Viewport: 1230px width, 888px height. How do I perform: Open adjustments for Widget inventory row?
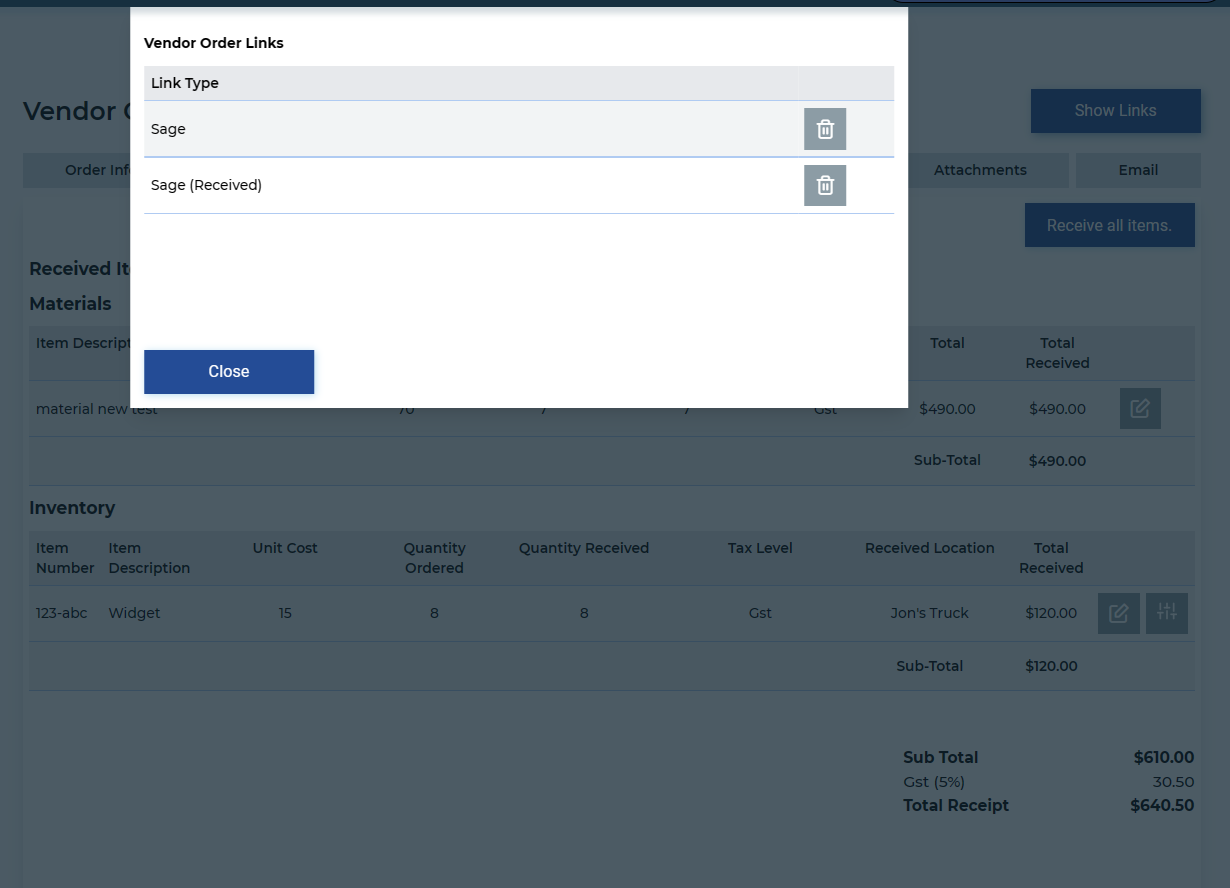coord(1167,613)
